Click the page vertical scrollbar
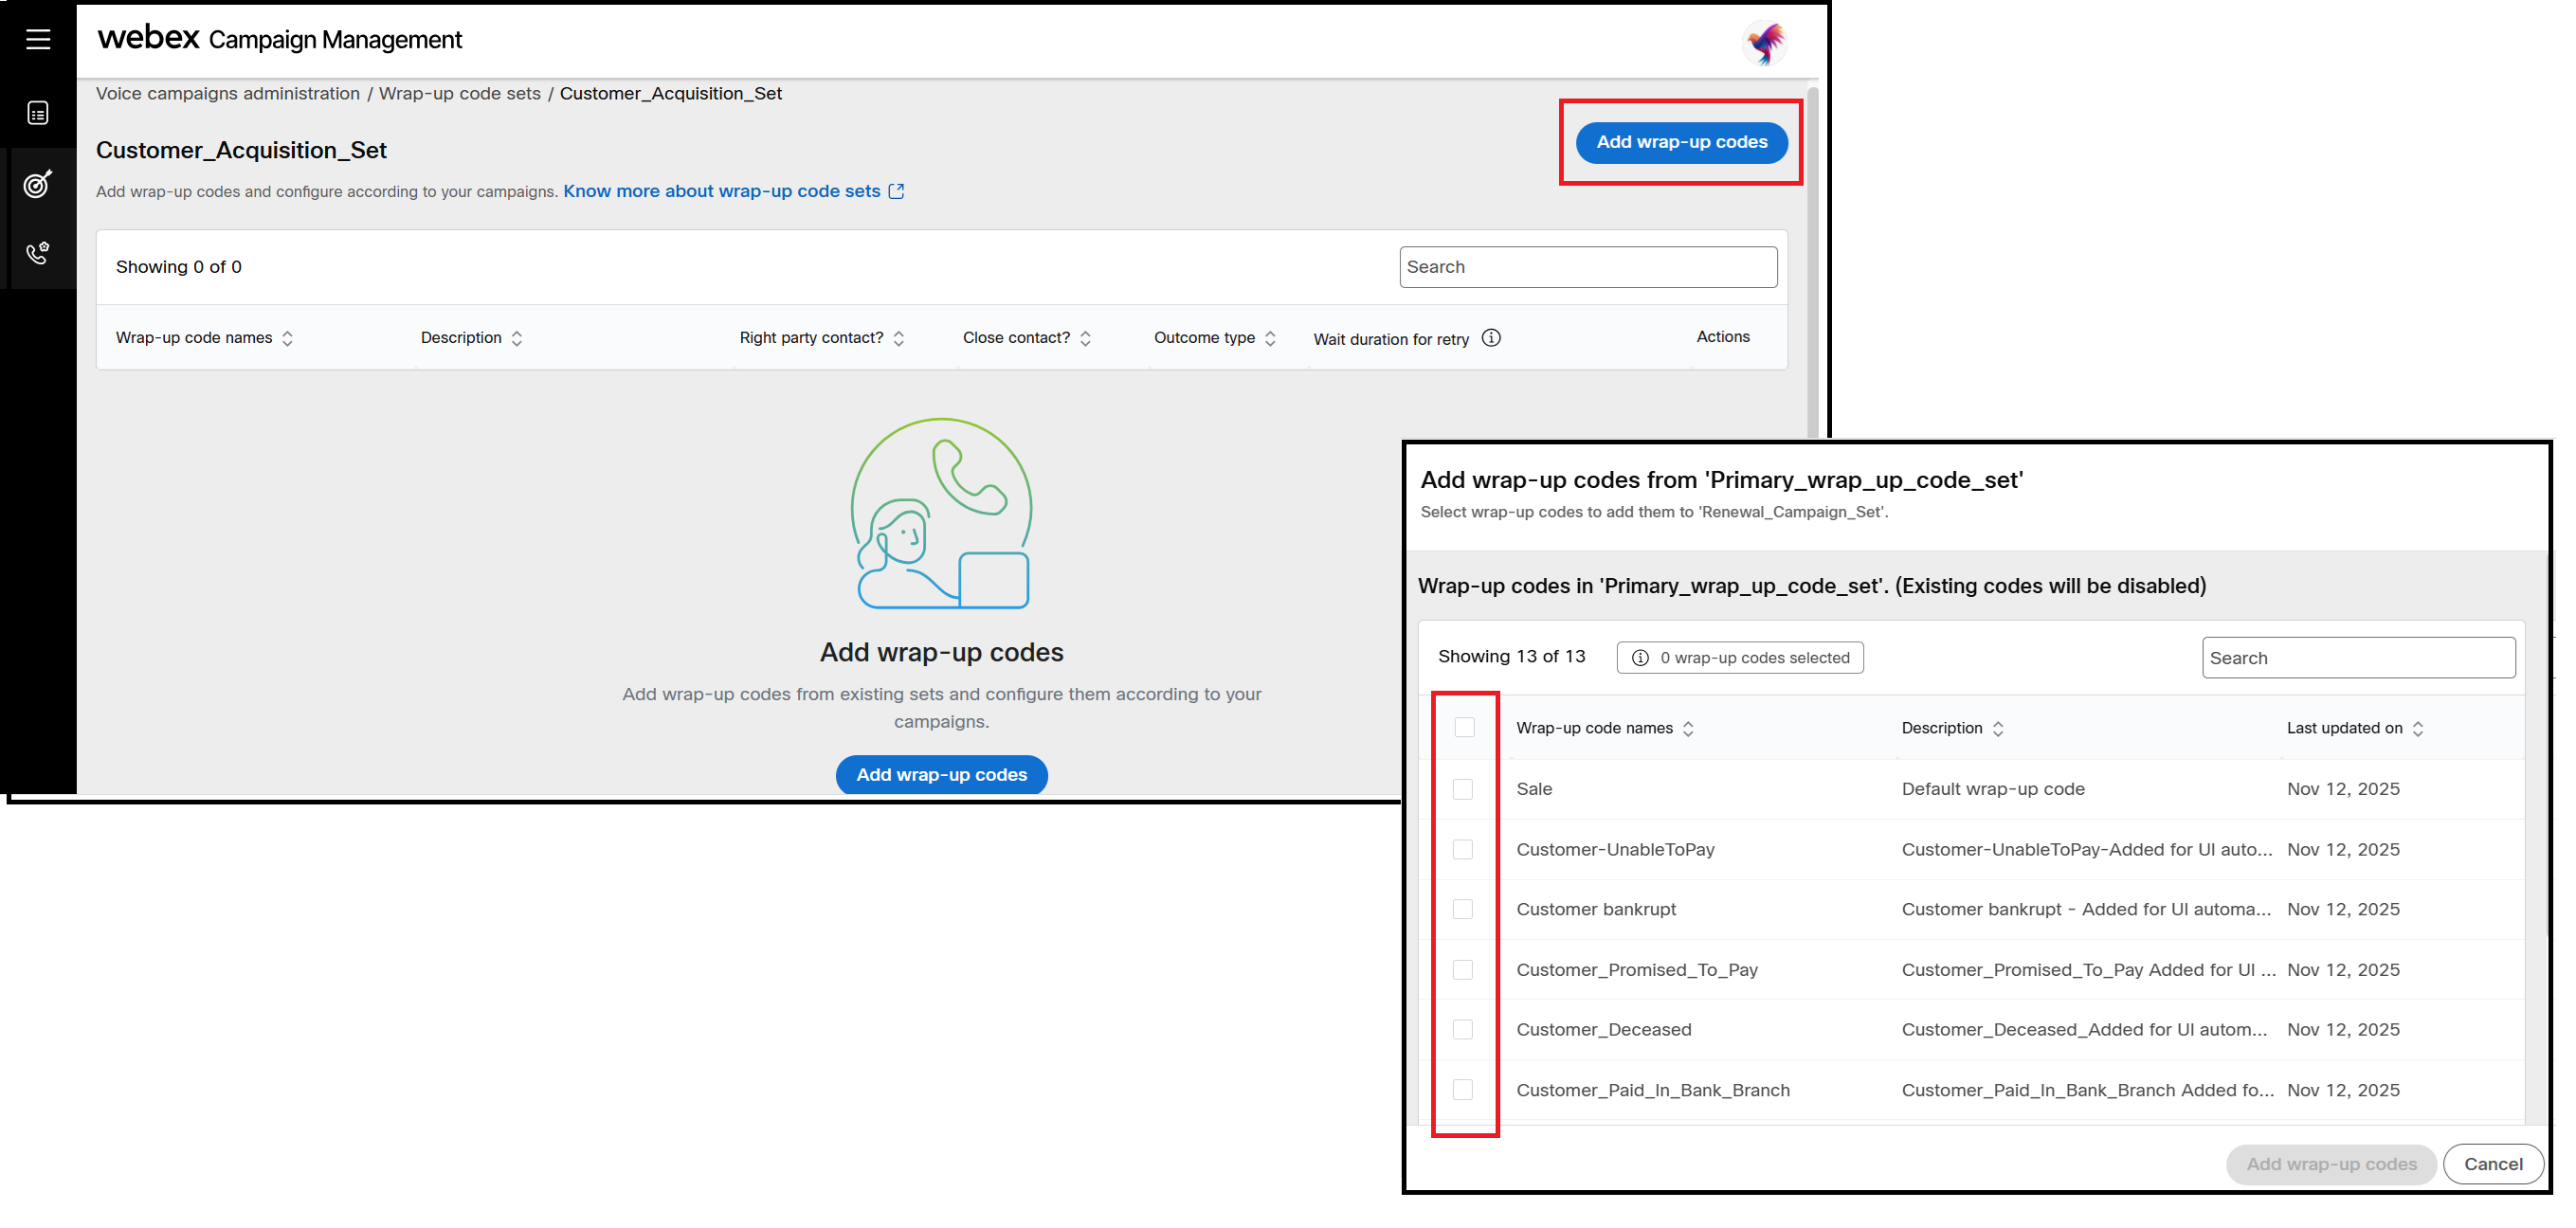The width and height of the screenshot is (2576, 1228). 1812,260
